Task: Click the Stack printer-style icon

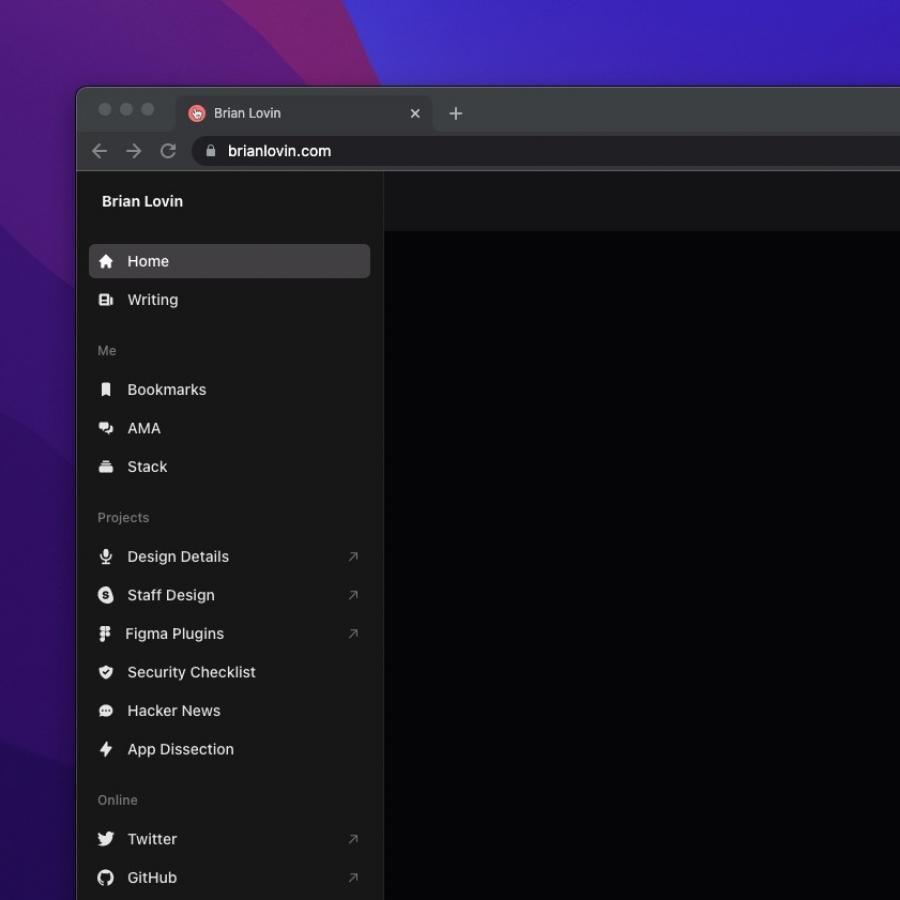Action: click(106, 466)
